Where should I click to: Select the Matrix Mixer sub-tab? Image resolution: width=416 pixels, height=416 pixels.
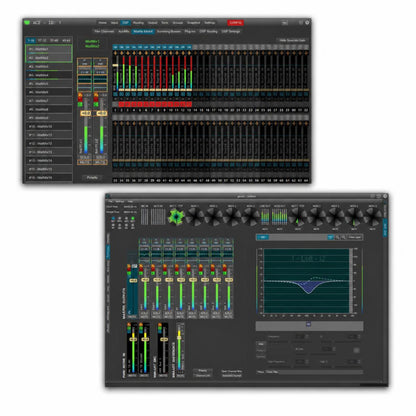click(143, 31)
